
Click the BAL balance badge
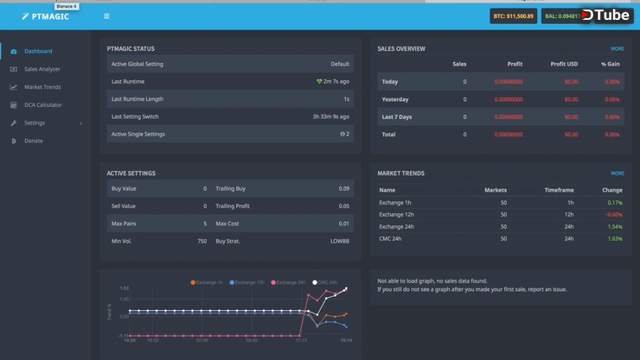pyautogui.click(x=562, y=16)
